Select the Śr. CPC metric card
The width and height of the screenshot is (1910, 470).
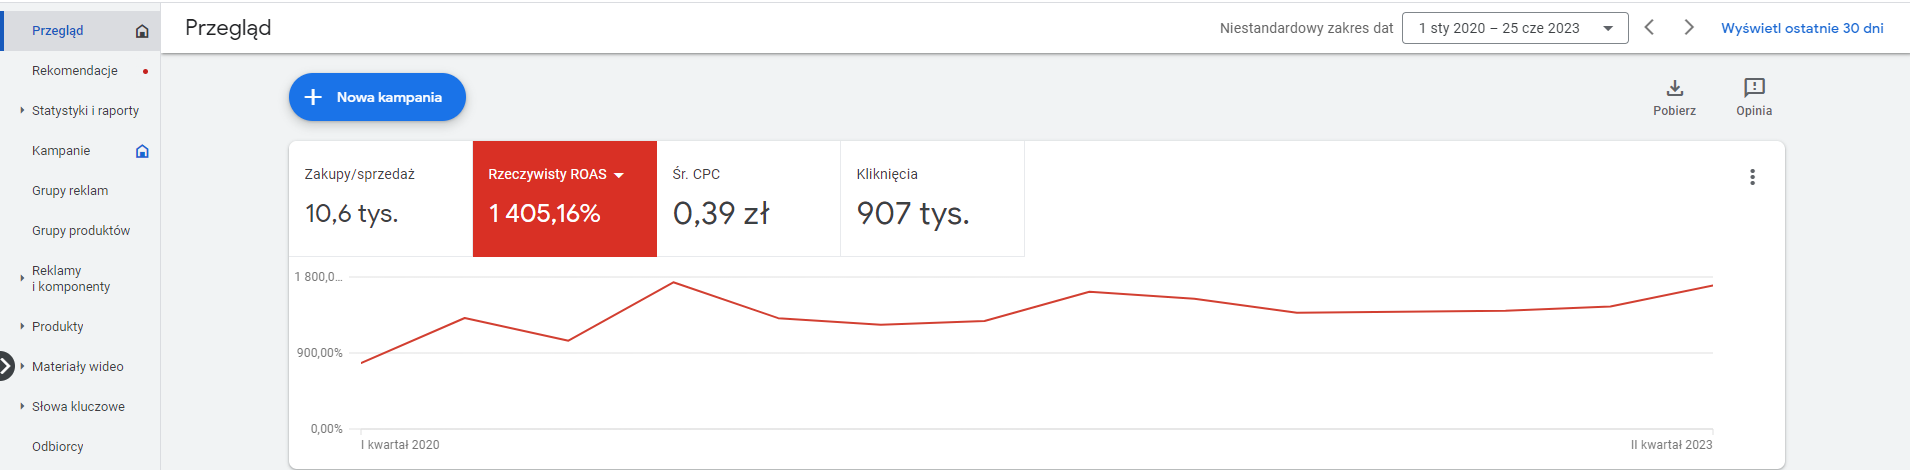[748, 199]
